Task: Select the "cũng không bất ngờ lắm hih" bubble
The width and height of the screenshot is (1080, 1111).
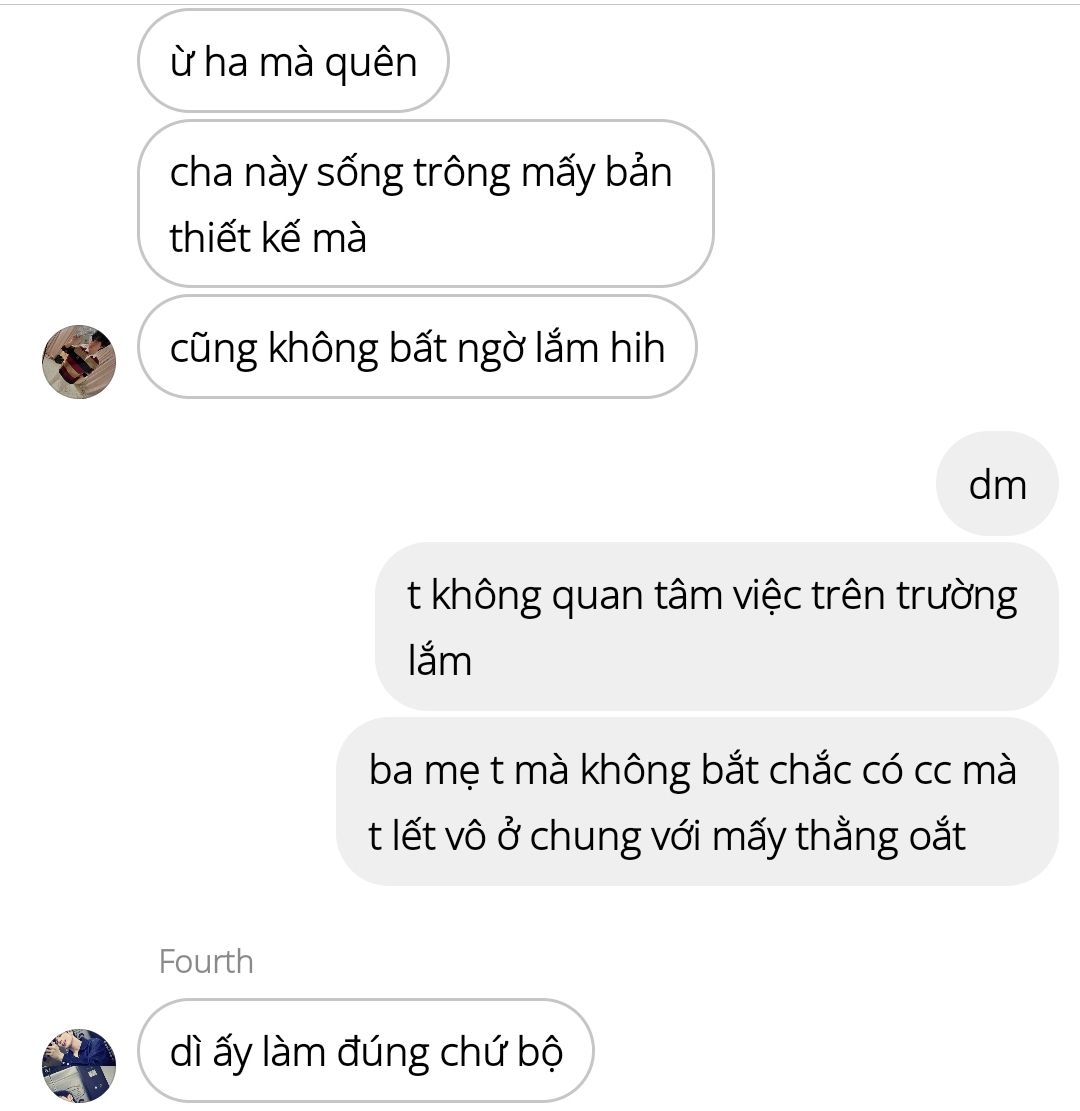Action: 417,347
